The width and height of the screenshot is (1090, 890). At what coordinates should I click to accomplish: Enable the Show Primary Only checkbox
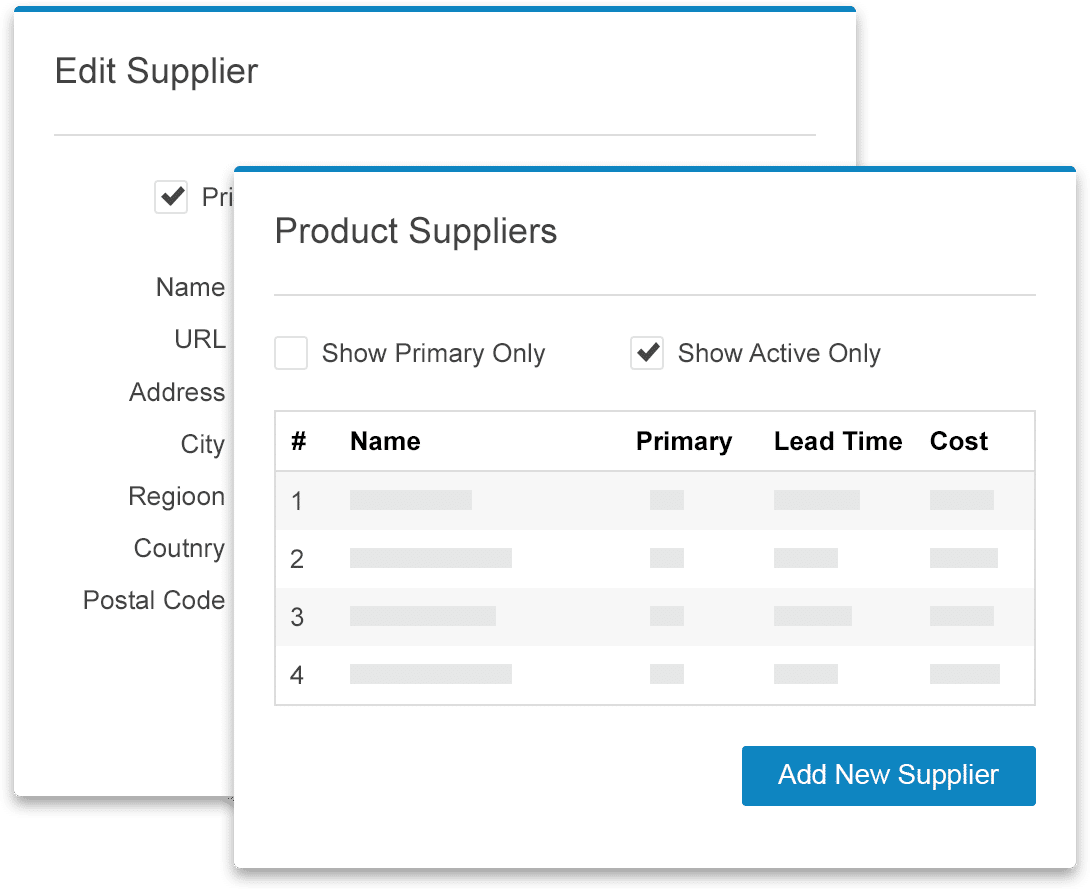(x=291, y=354)
